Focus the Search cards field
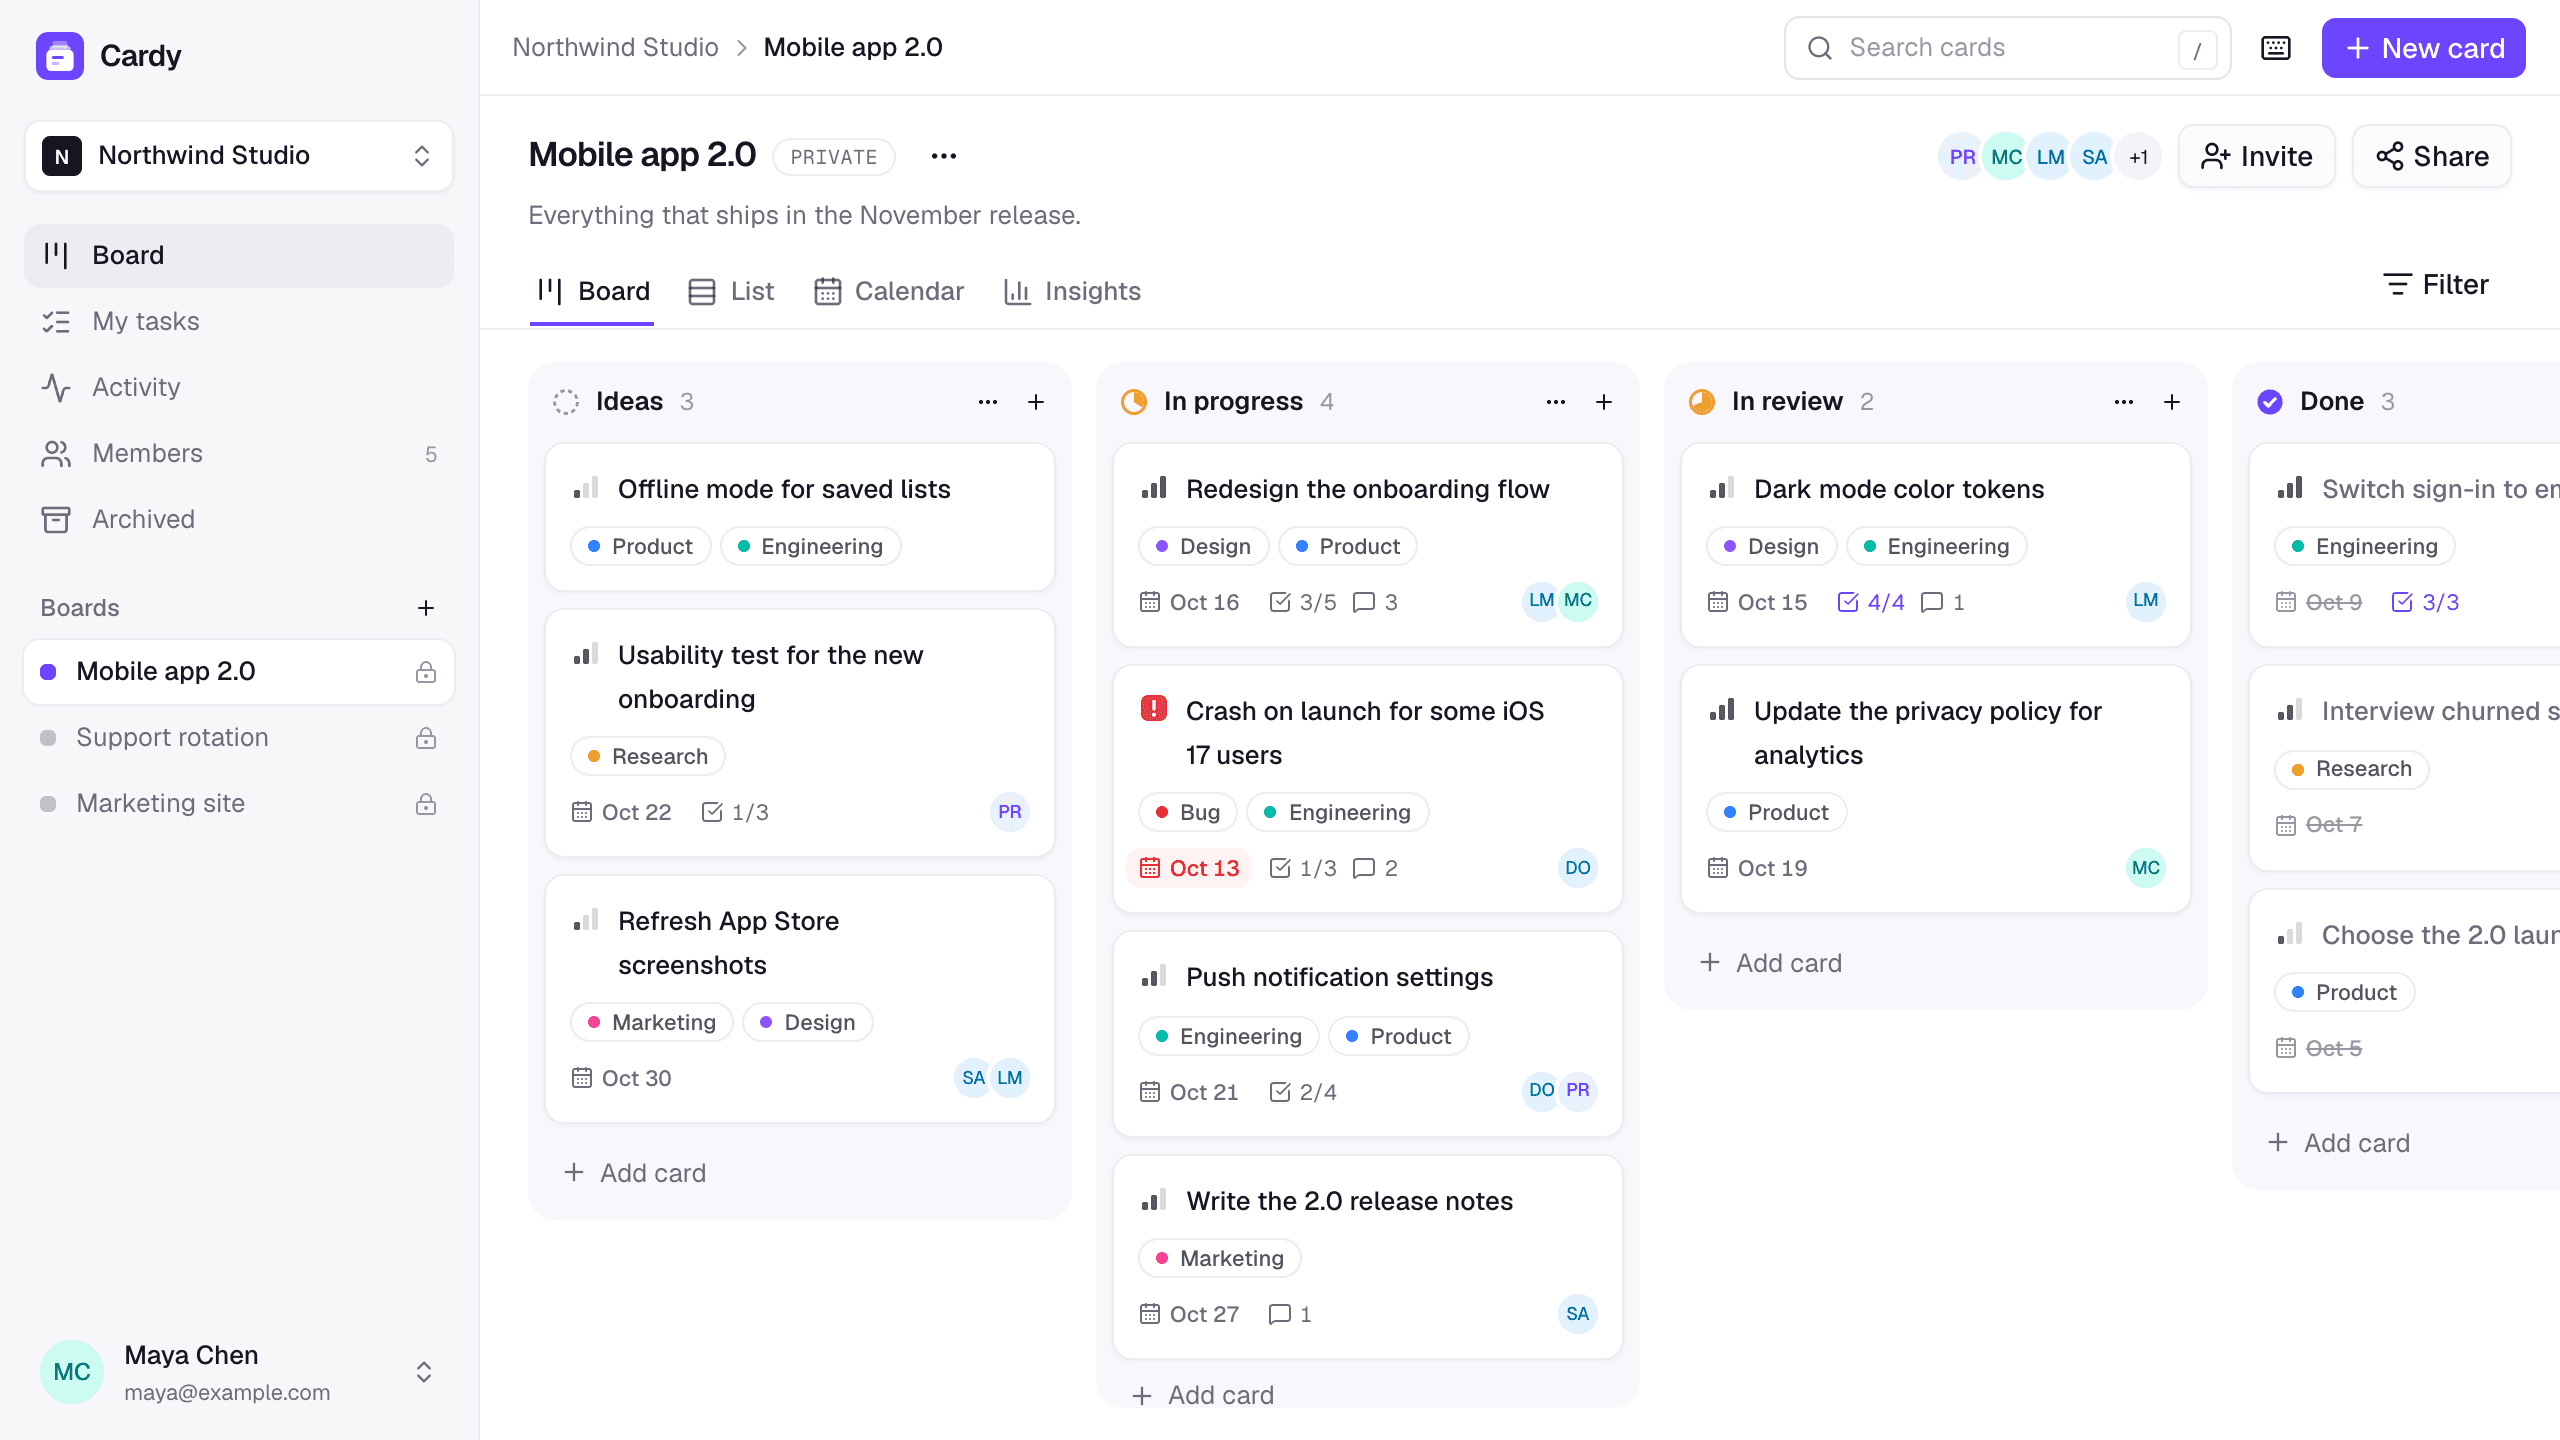The height and width of the screenshot is (1440, 2560). [x=2007, y=48]
